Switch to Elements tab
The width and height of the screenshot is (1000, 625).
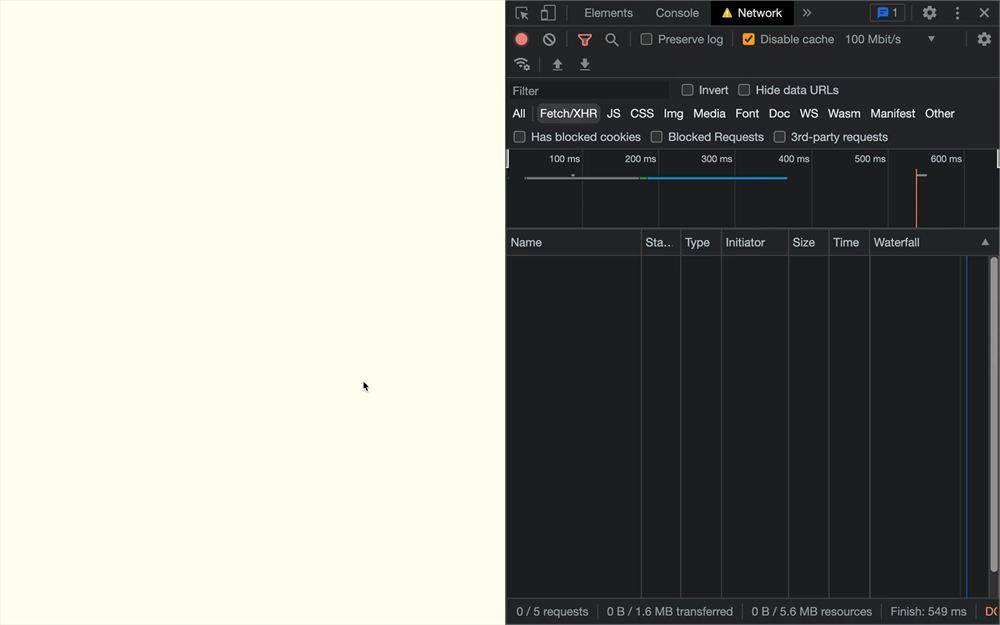(608, 13)
